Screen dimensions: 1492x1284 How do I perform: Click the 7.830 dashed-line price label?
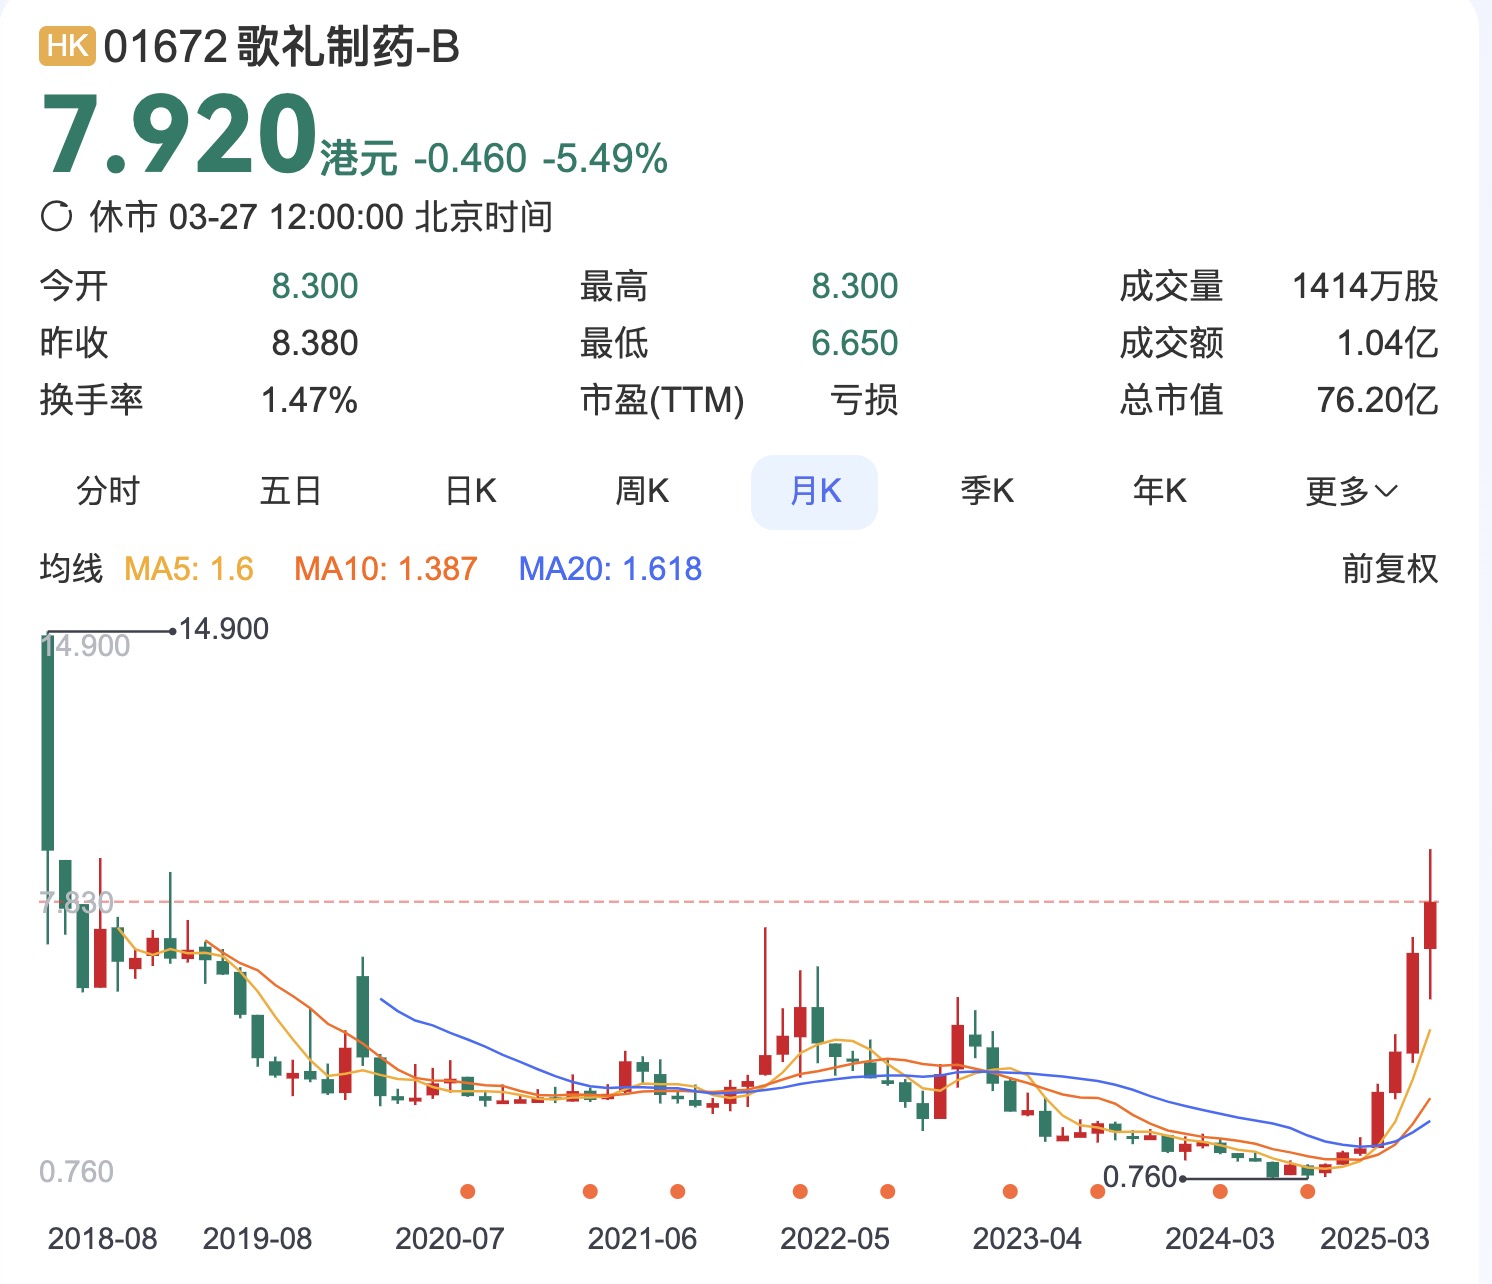coord(76,903)
